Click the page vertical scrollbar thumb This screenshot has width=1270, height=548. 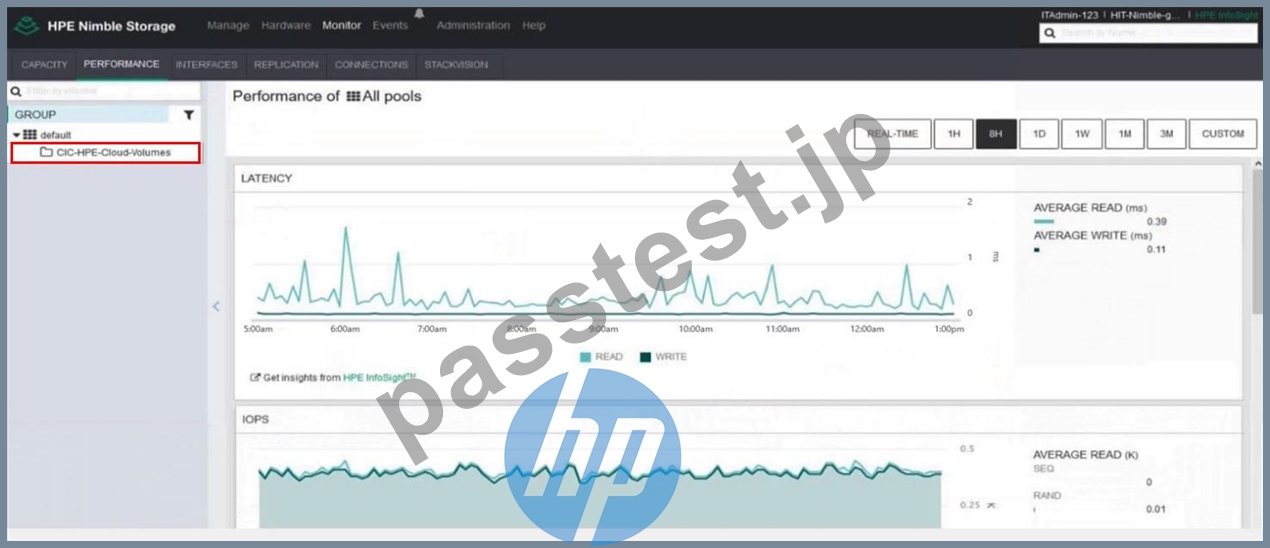(1257, 243)
